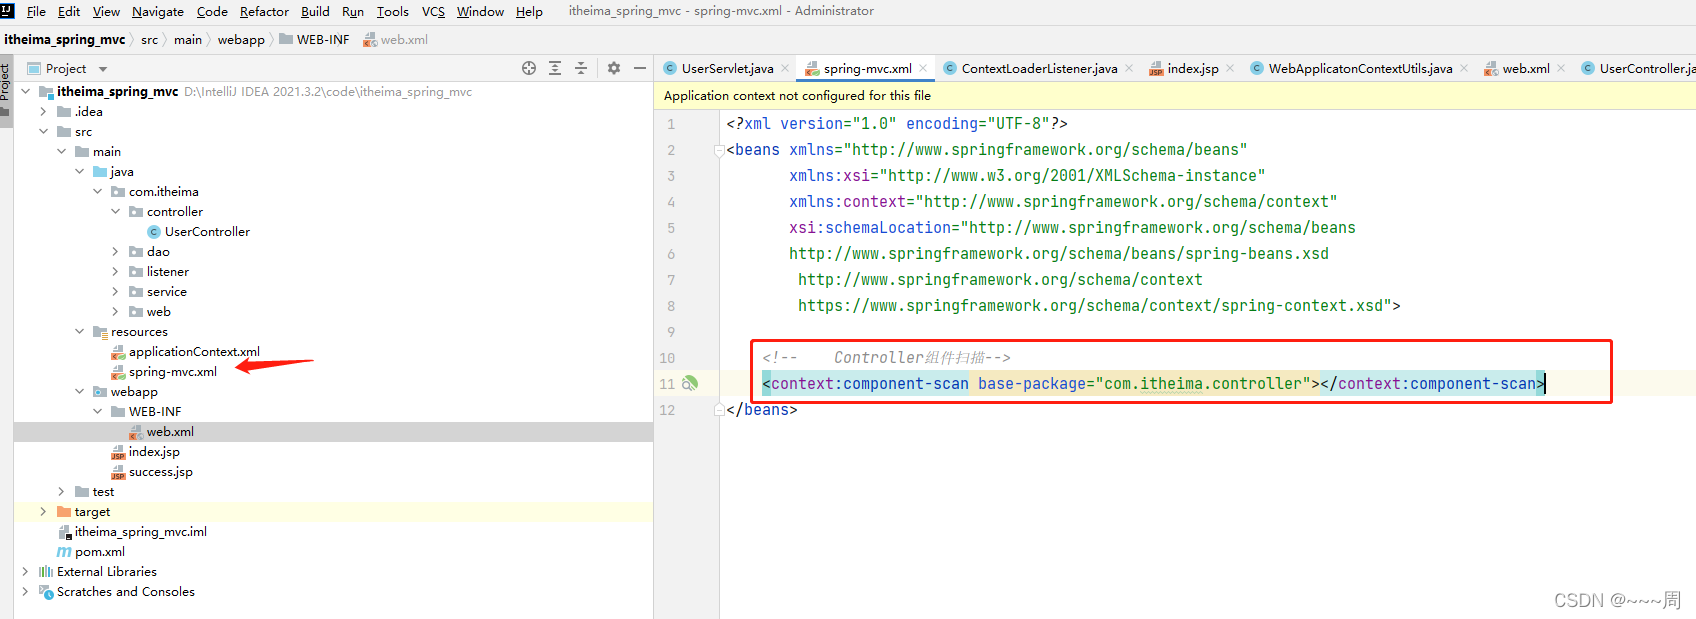Open the Navigate menu
The image size is (1696, 619).
(158, 11)
